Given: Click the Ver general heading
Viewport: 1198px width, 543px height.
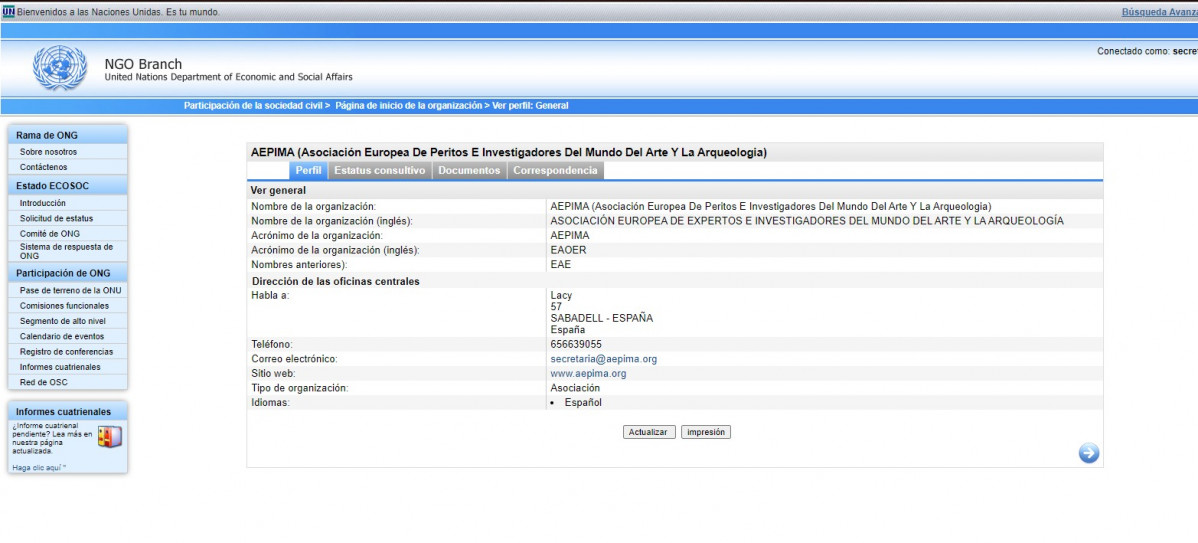Looking at the screenshot, I should point(278,191).
